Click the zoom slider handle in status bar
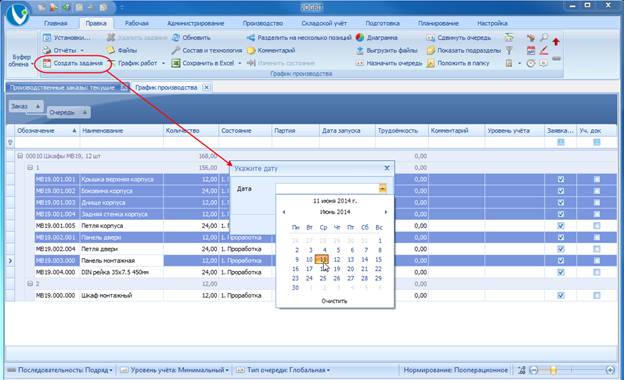Screen dimensions: 624x380 553,370
